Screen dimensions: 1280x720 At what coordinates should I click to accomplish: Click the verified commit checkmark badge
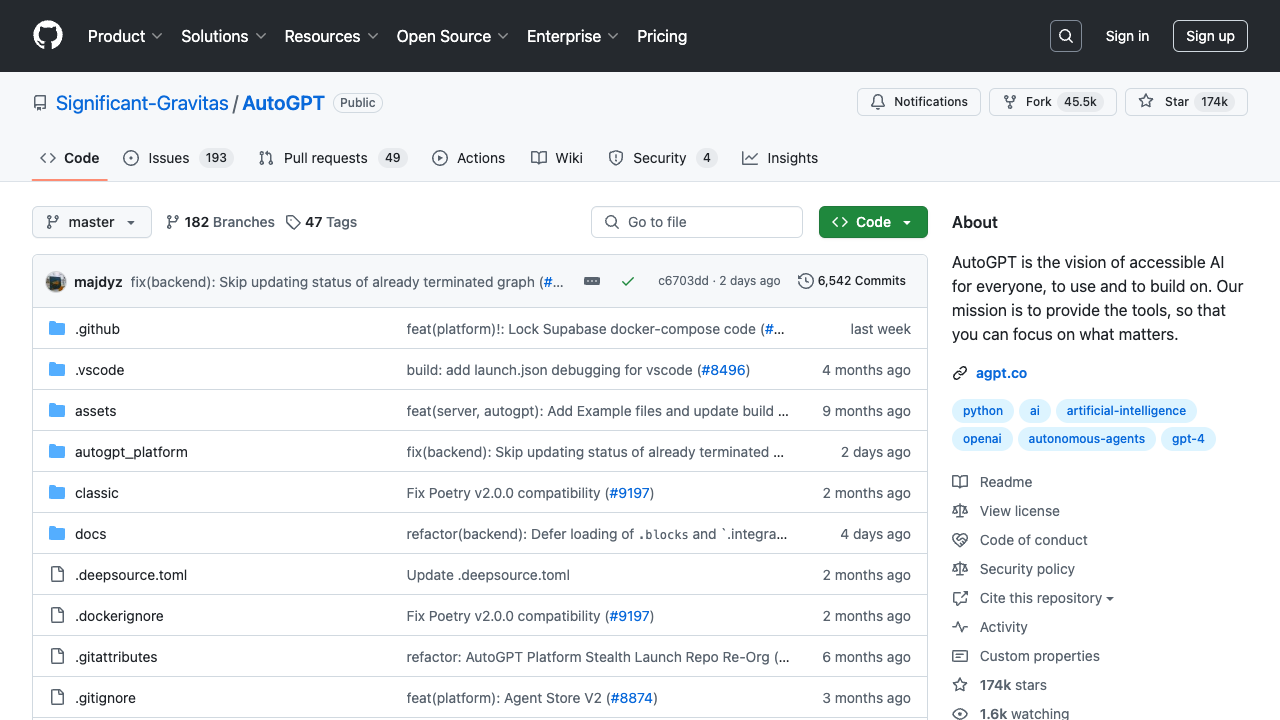(x=628, y=281)
